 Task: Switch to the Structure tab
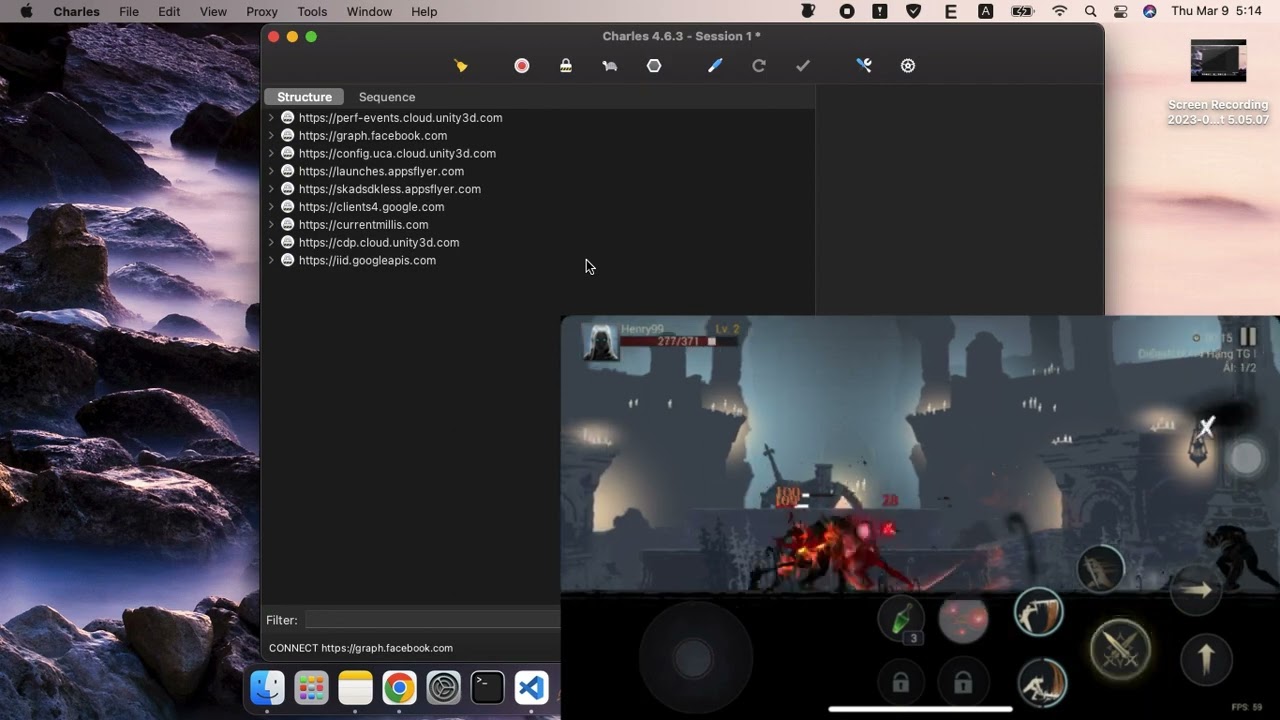tap(304, 97)
